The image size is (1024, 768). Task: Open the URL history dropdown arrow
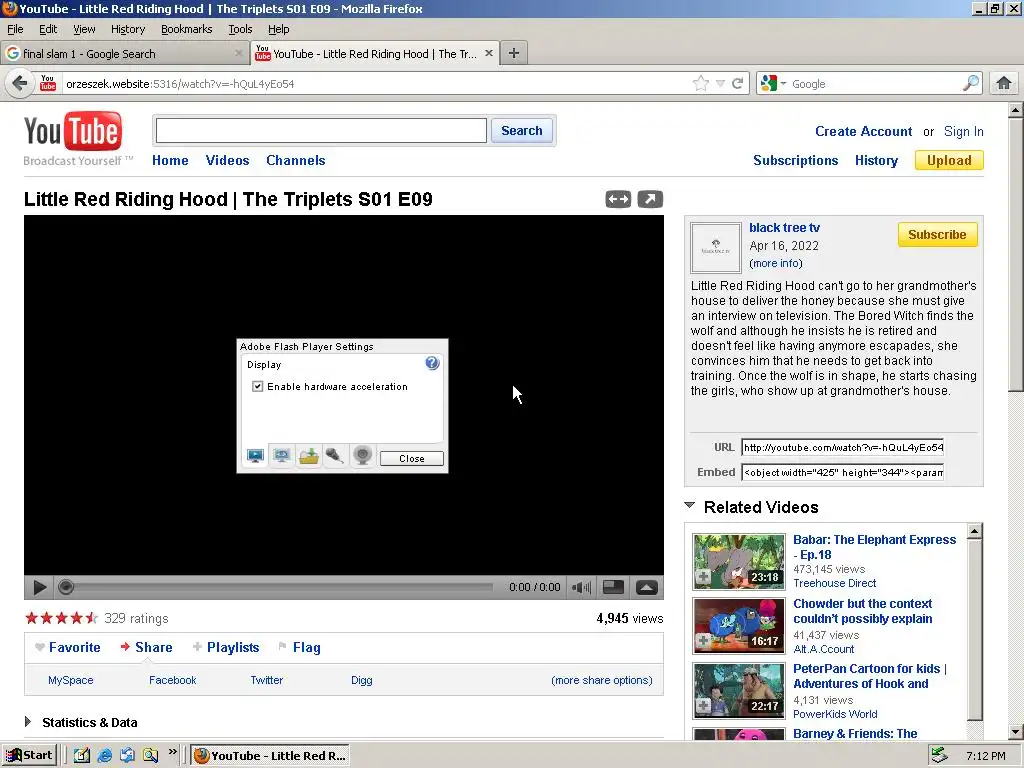pyautogui.click(x=720, y=84)
